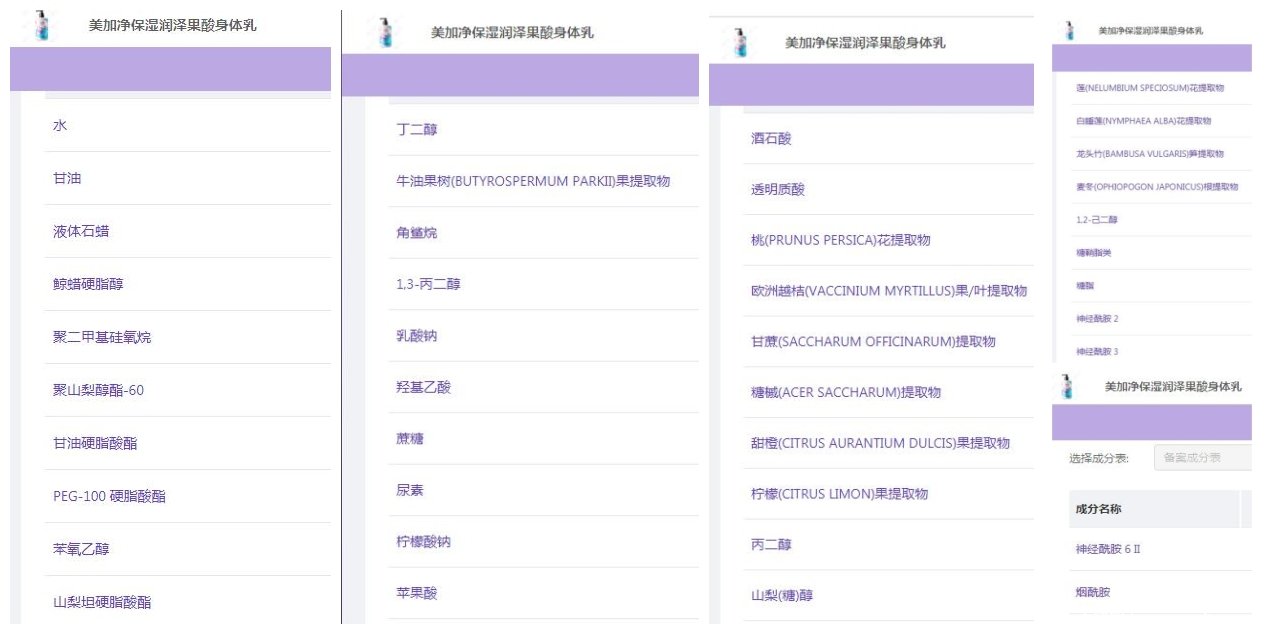Image resolution: width=1270 pixels, height=634 pixels.
Task: Open the 神经酰胺 2 ingredient
Action: [x=1097, y=318]
